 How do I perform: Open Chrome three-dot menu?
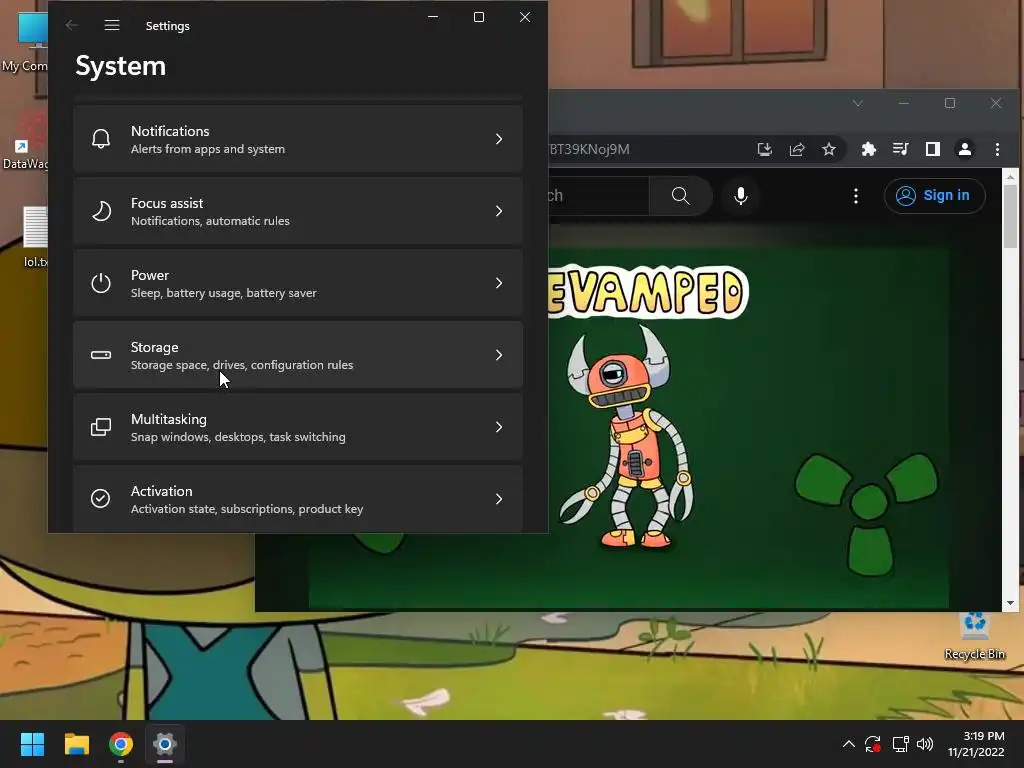pyautogui.click(x=997, y=150)
